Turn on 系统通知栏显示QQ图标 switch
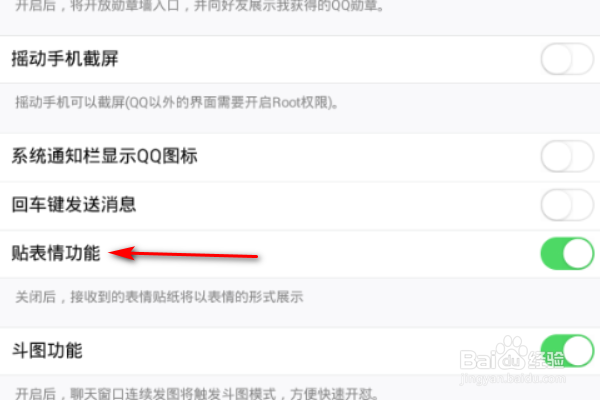Viewport: 600px width, 400px height. (x=567, y=157)
